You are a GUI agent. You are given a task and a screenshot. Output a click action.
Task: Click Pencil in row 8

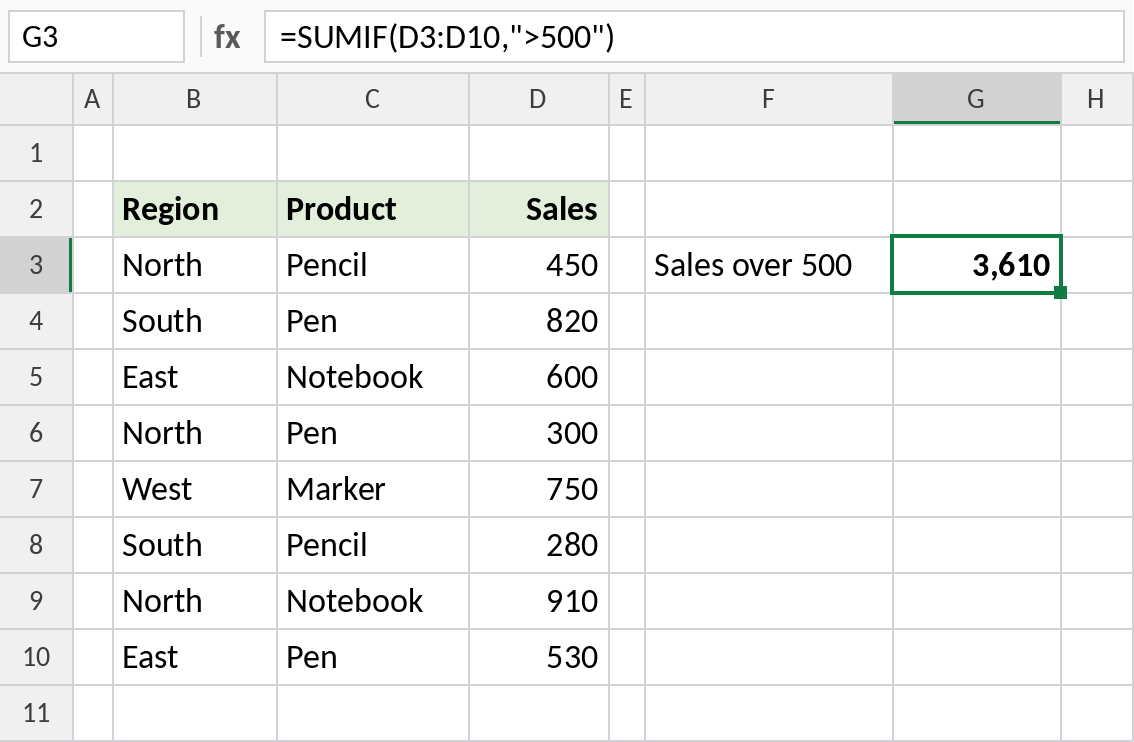pyautogui.click(x=373, y=545)
